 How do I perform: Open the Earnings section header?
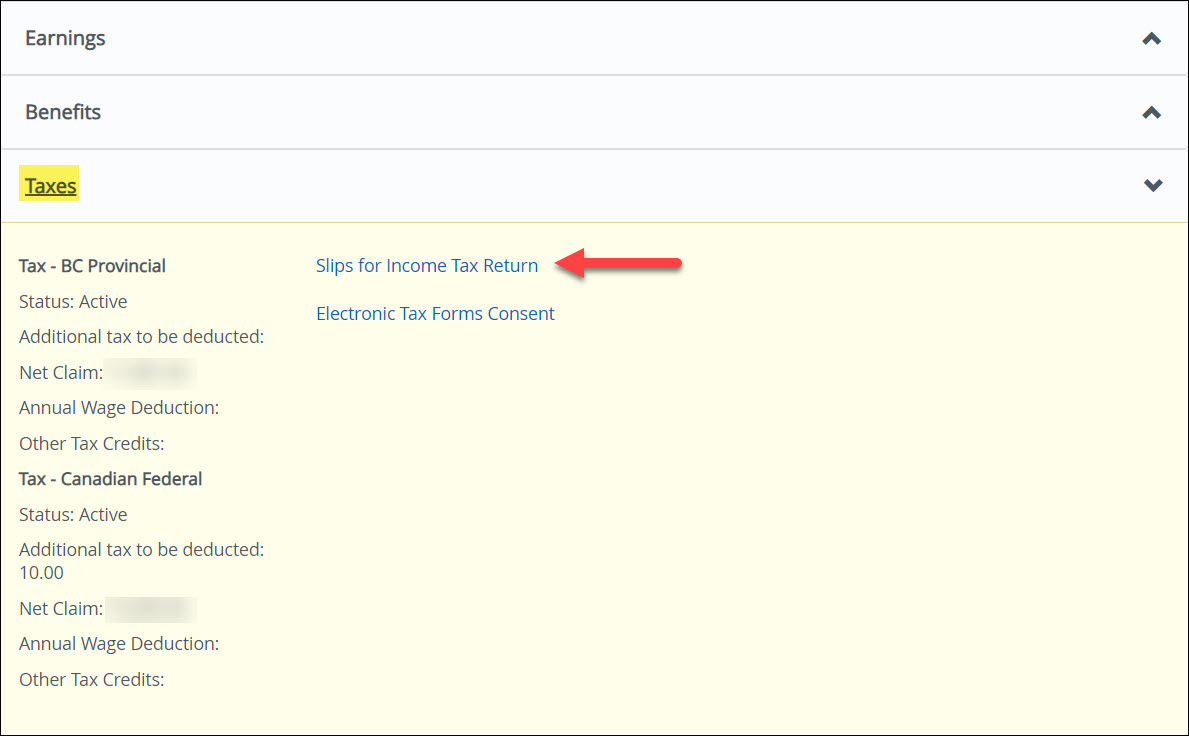click(x=65, y=38)
